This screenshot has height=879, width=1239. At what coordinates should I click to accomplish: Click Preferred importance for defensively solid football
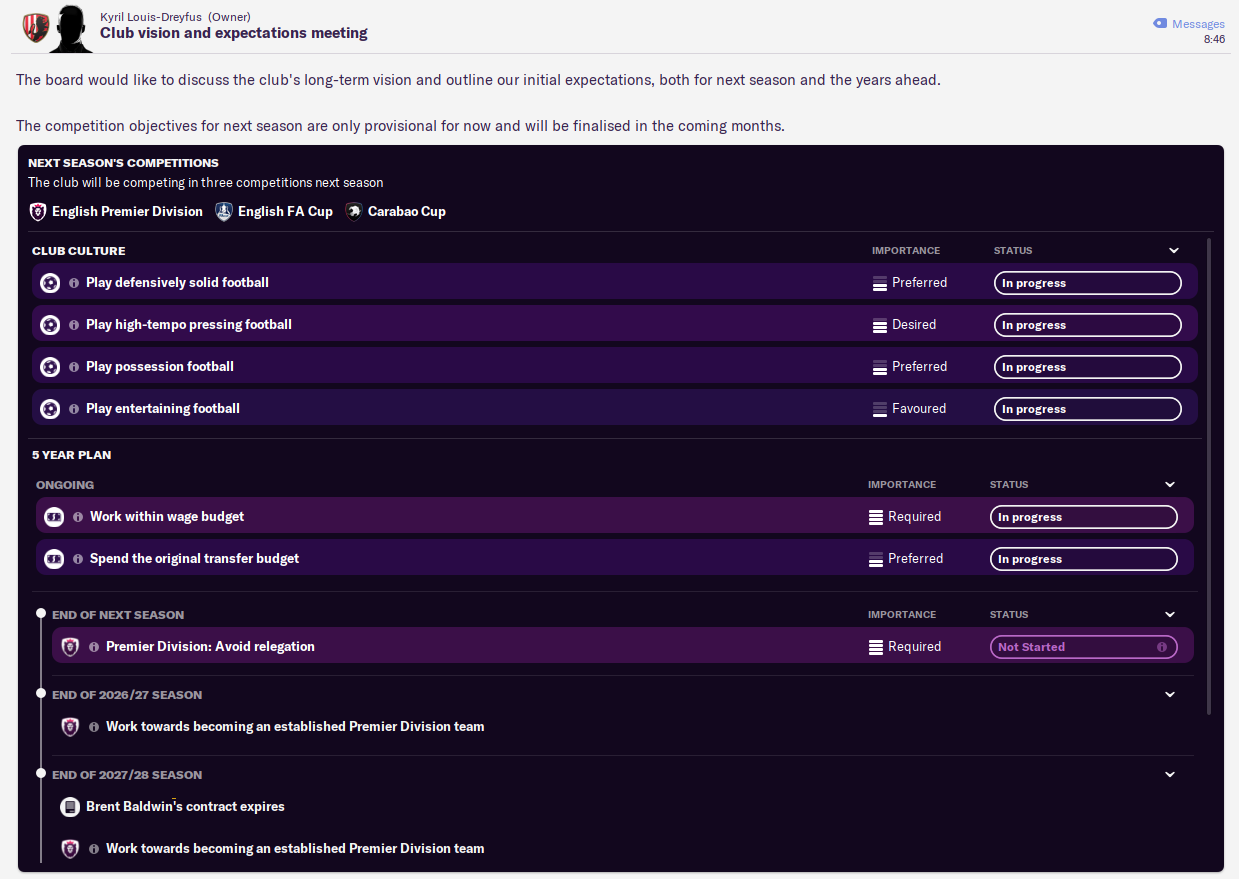pos(910,283)
